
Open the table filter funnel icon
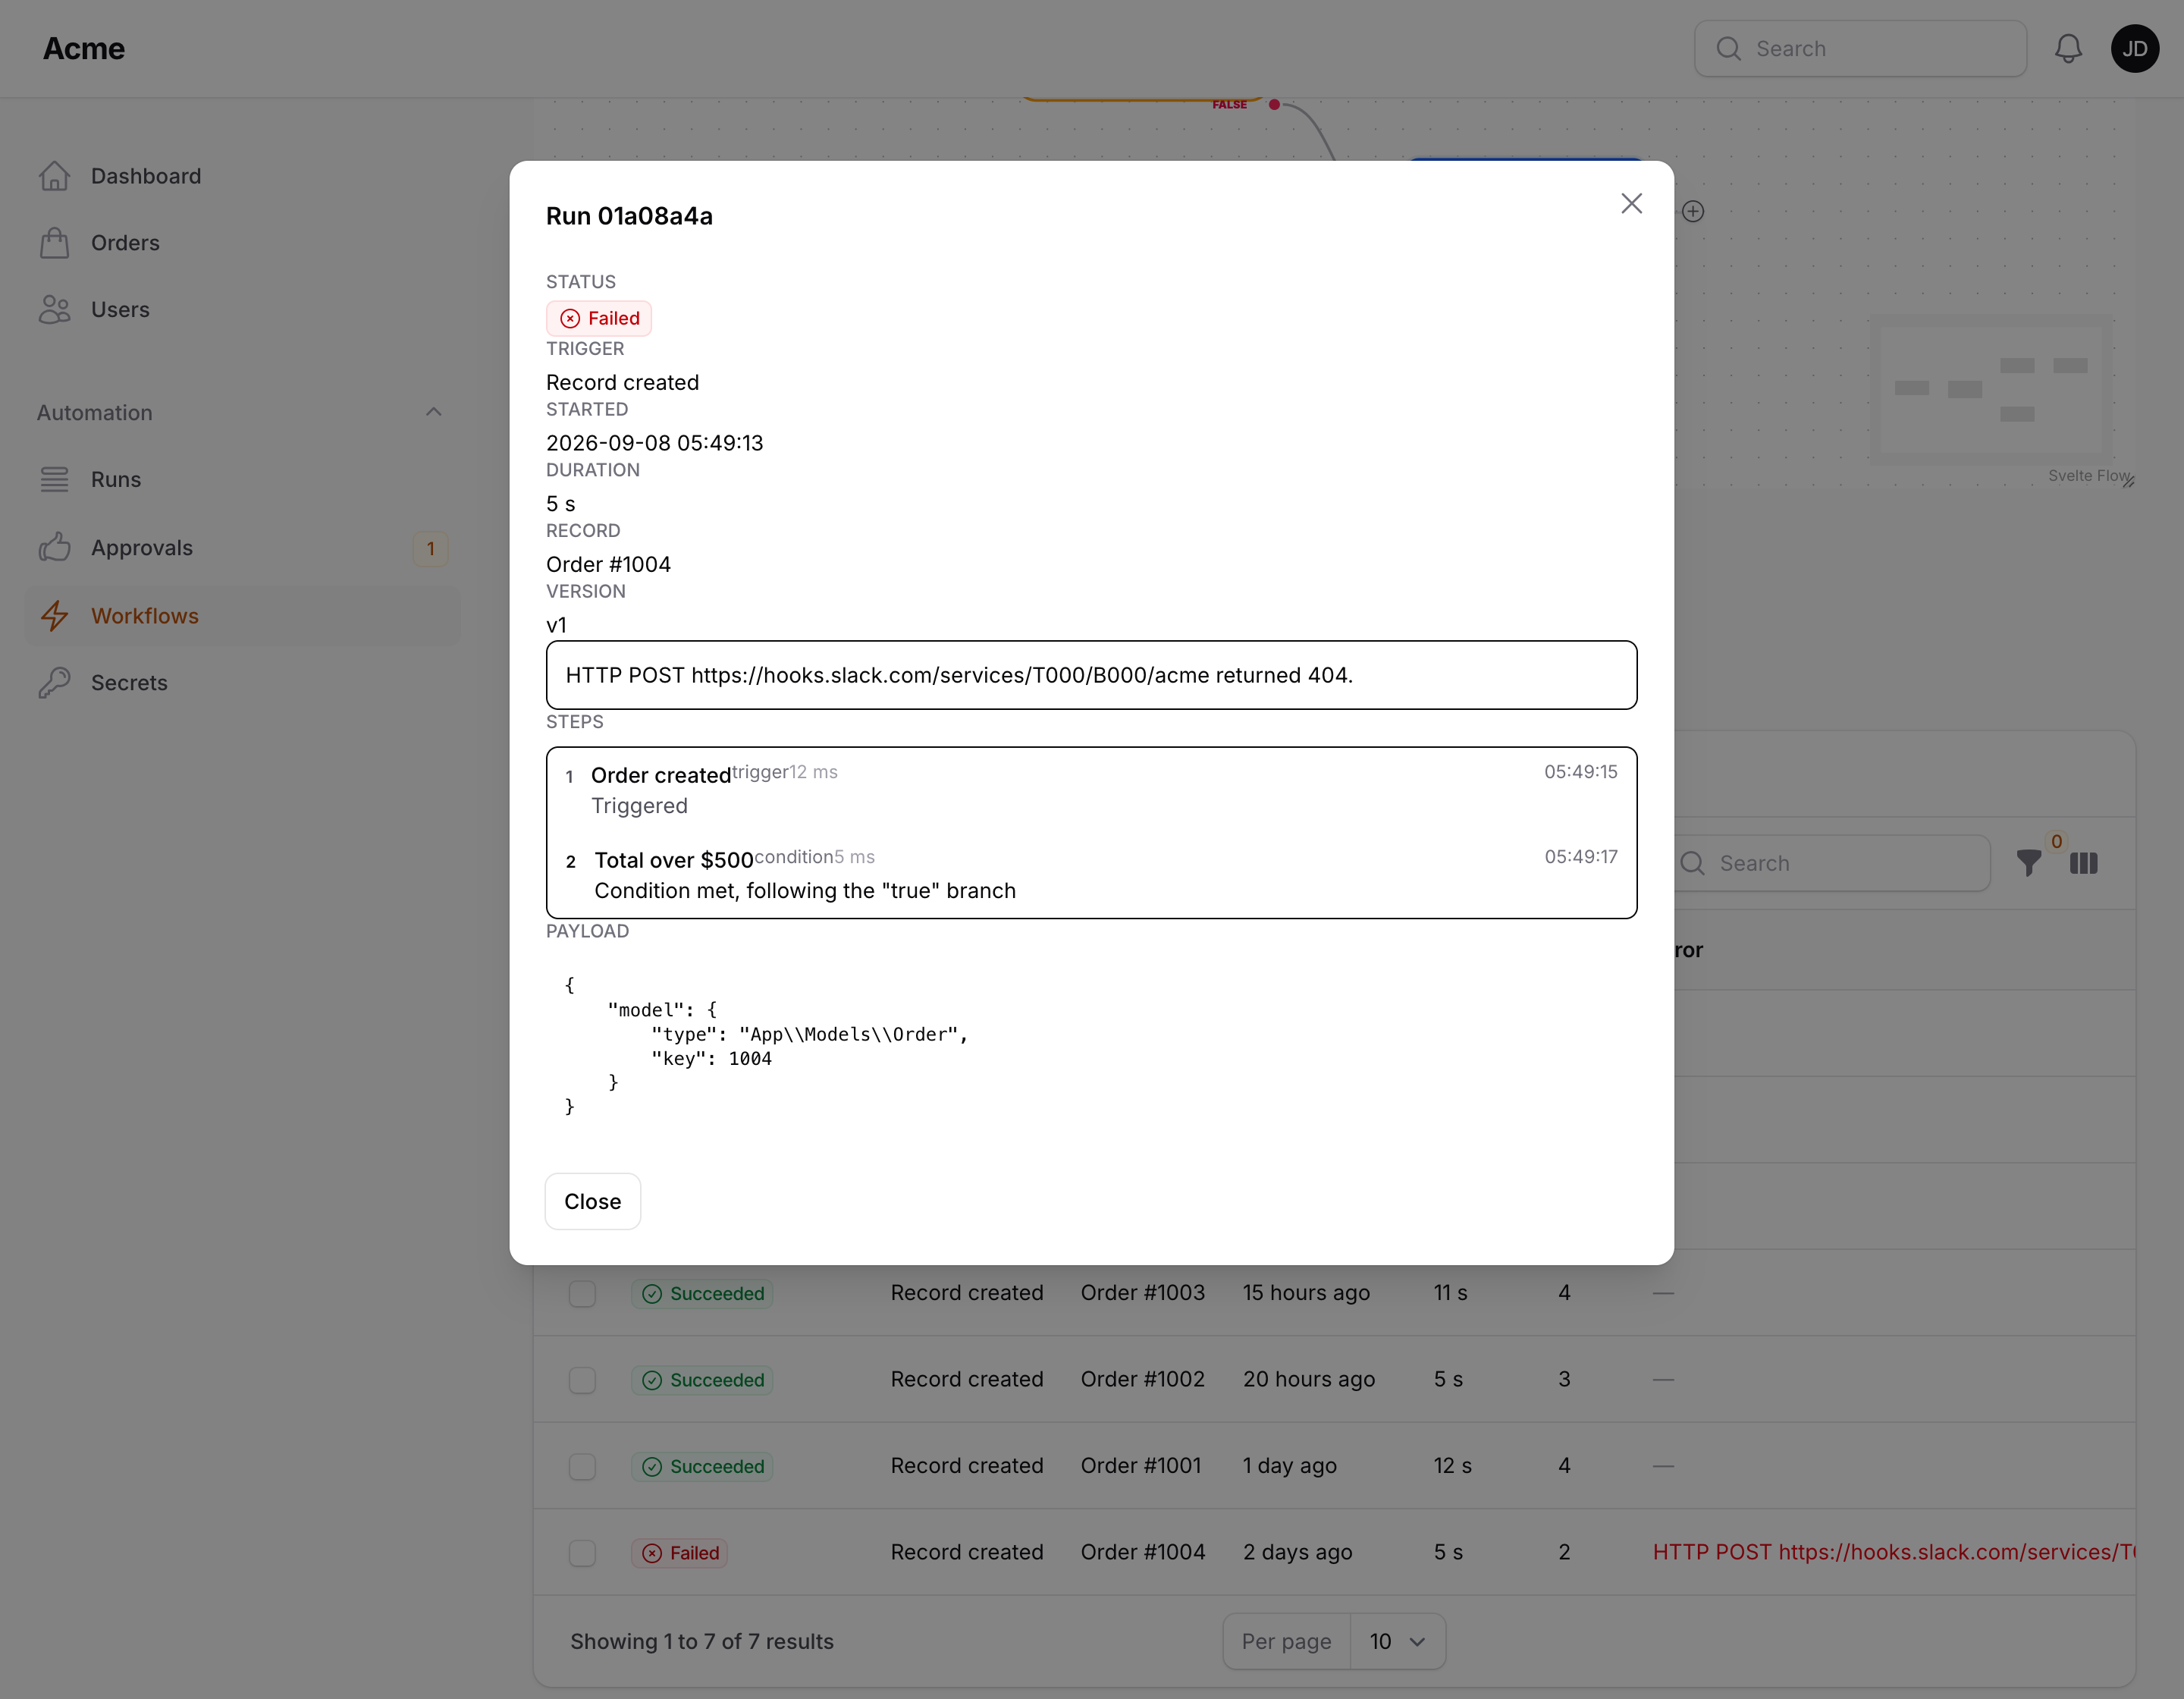[2029, 863]
